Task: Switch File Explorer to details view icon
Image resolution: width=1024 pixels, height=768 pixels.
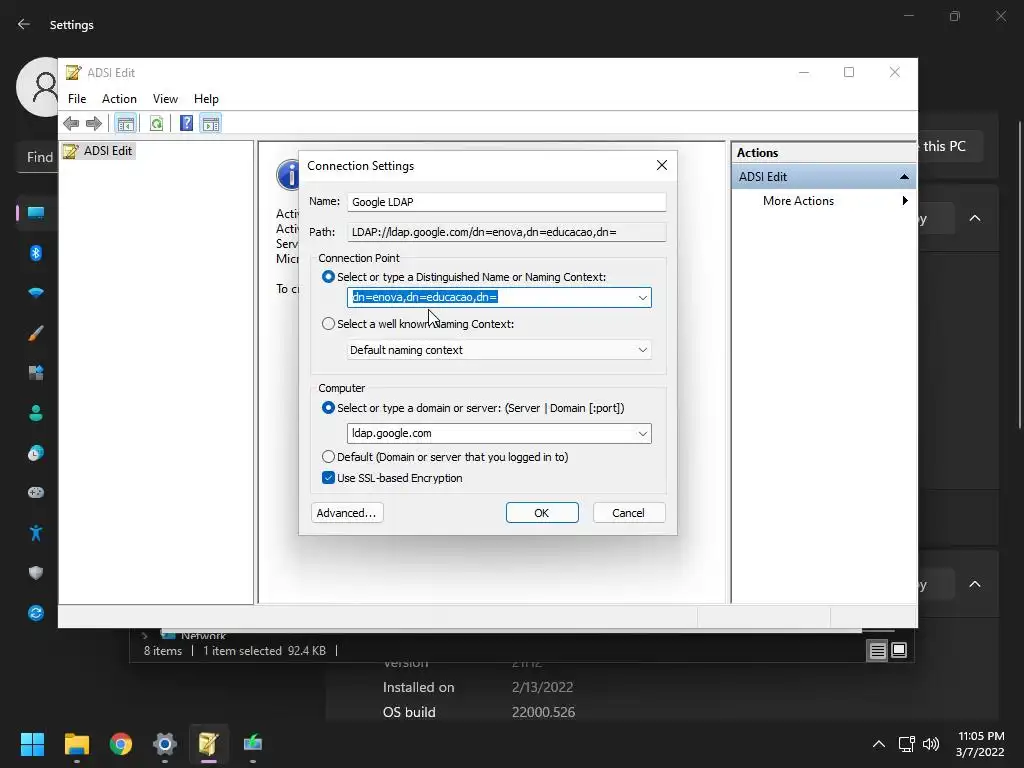Action: click(x=877, y=650)
